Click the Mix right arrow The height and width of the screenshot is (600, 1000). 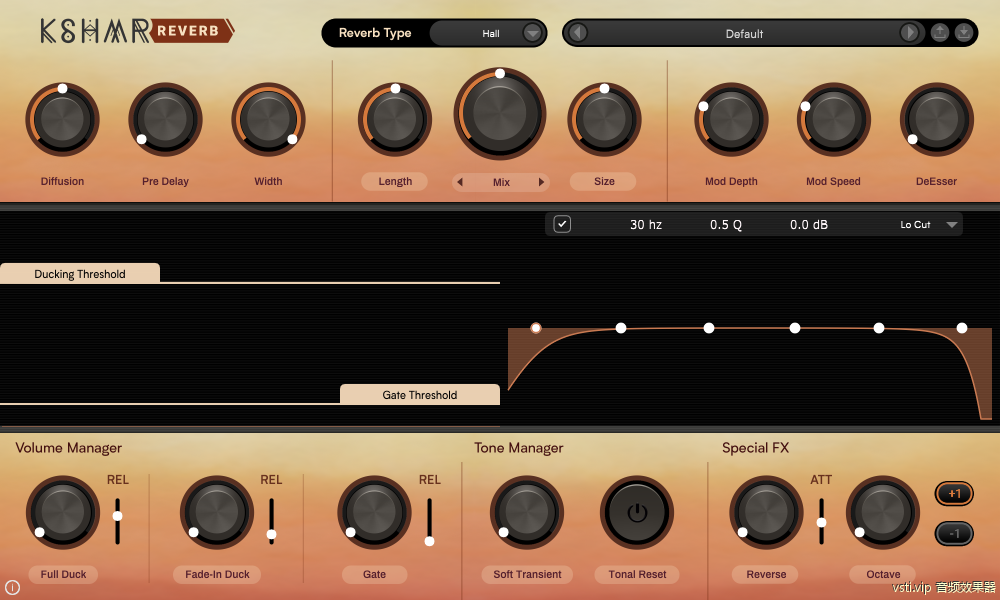541,182
